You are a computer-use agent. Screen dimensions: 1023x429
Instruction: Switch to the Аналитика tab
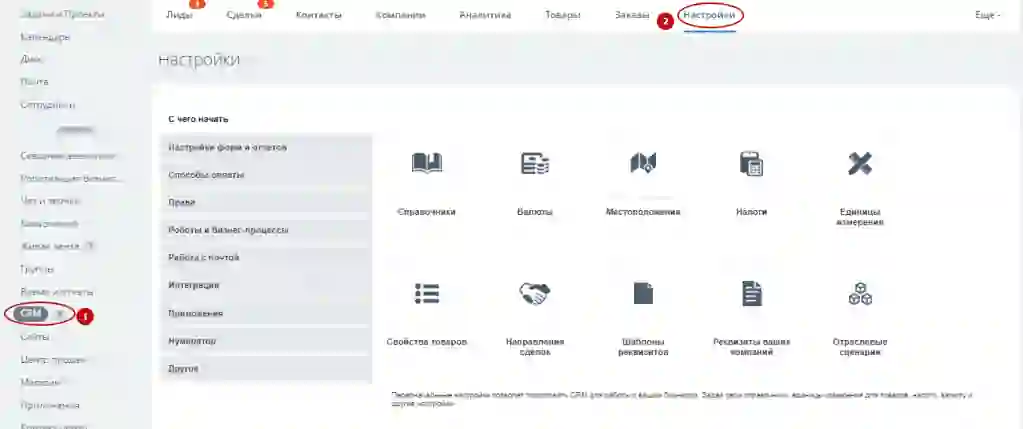point(485,15)
